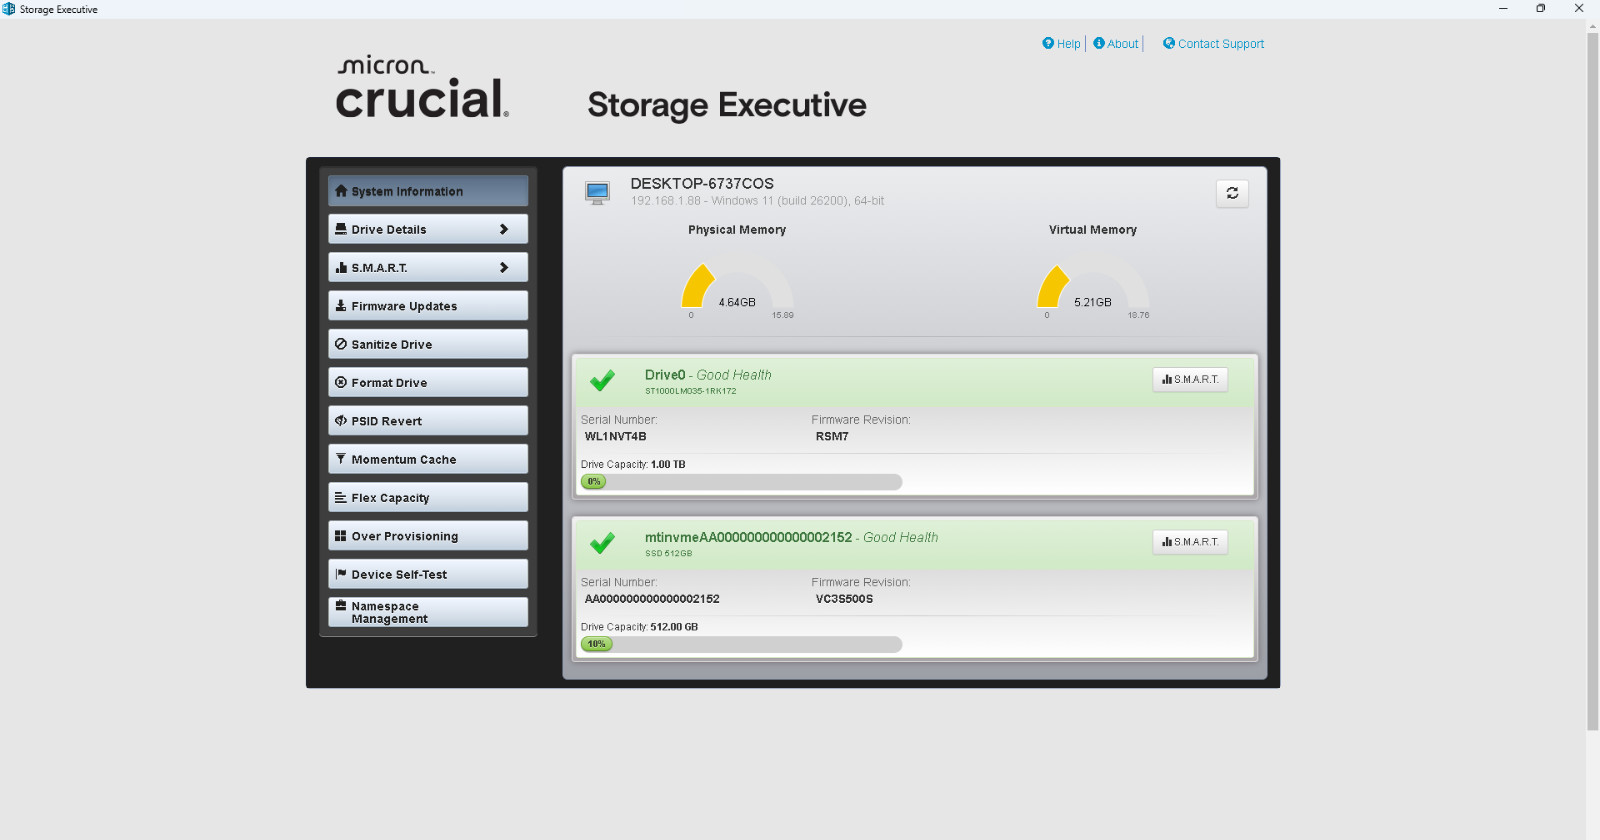1600x840 pixels.
Task: Click the DESKTOP-6737COS host name
Action: pyautogui.click(x=702, y=183)
